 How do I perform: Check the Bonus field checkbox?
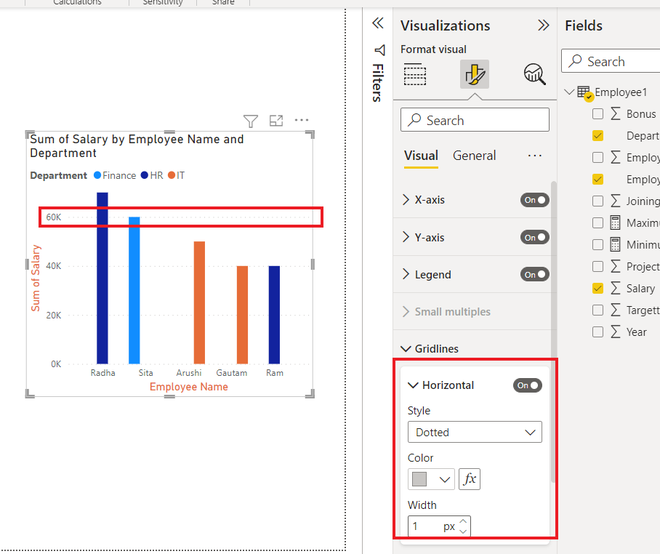pos(598,114)
